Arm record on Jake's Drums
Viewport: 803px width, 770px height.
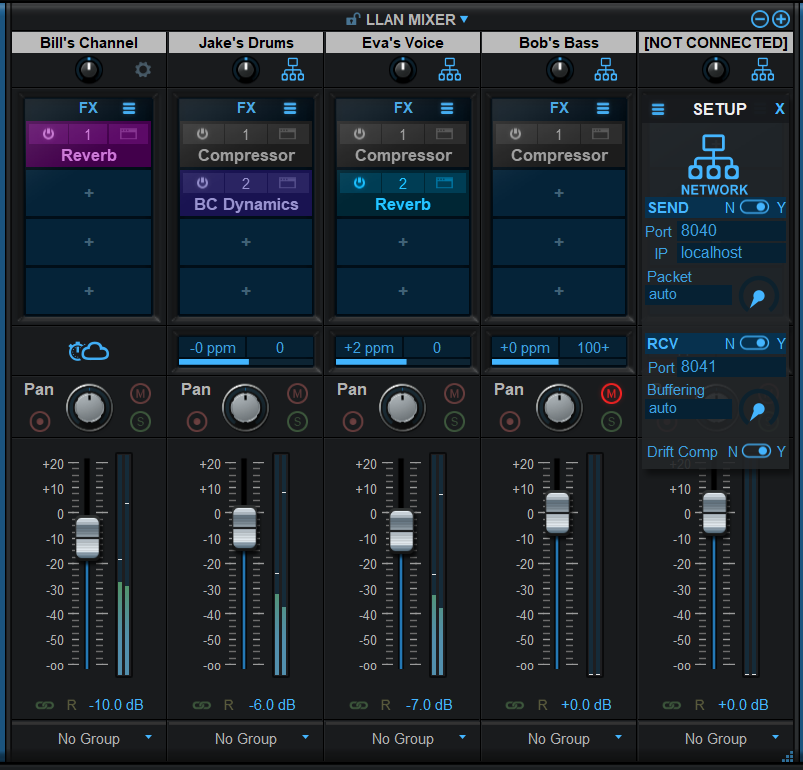(197, 421)
